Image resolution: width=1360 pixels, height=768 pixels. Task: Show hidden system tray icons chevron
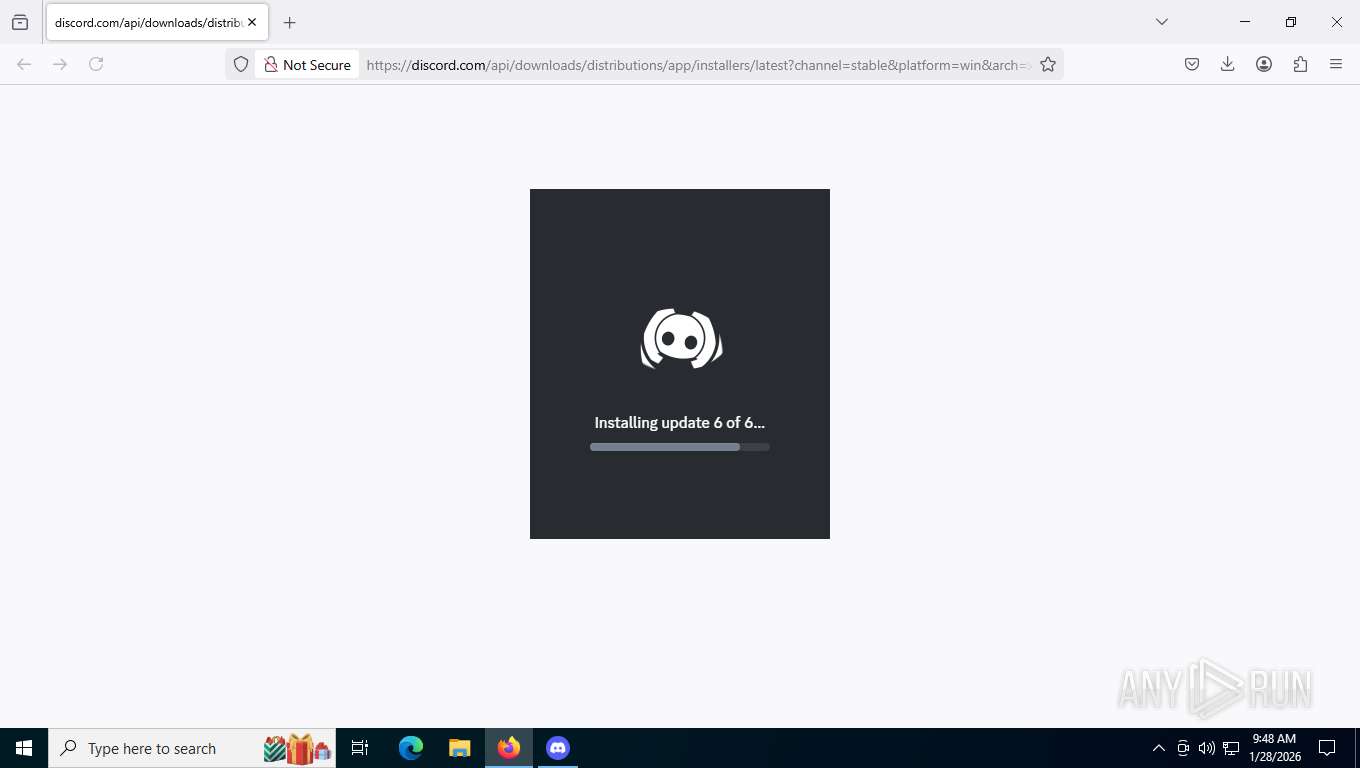coord(1159,748)
